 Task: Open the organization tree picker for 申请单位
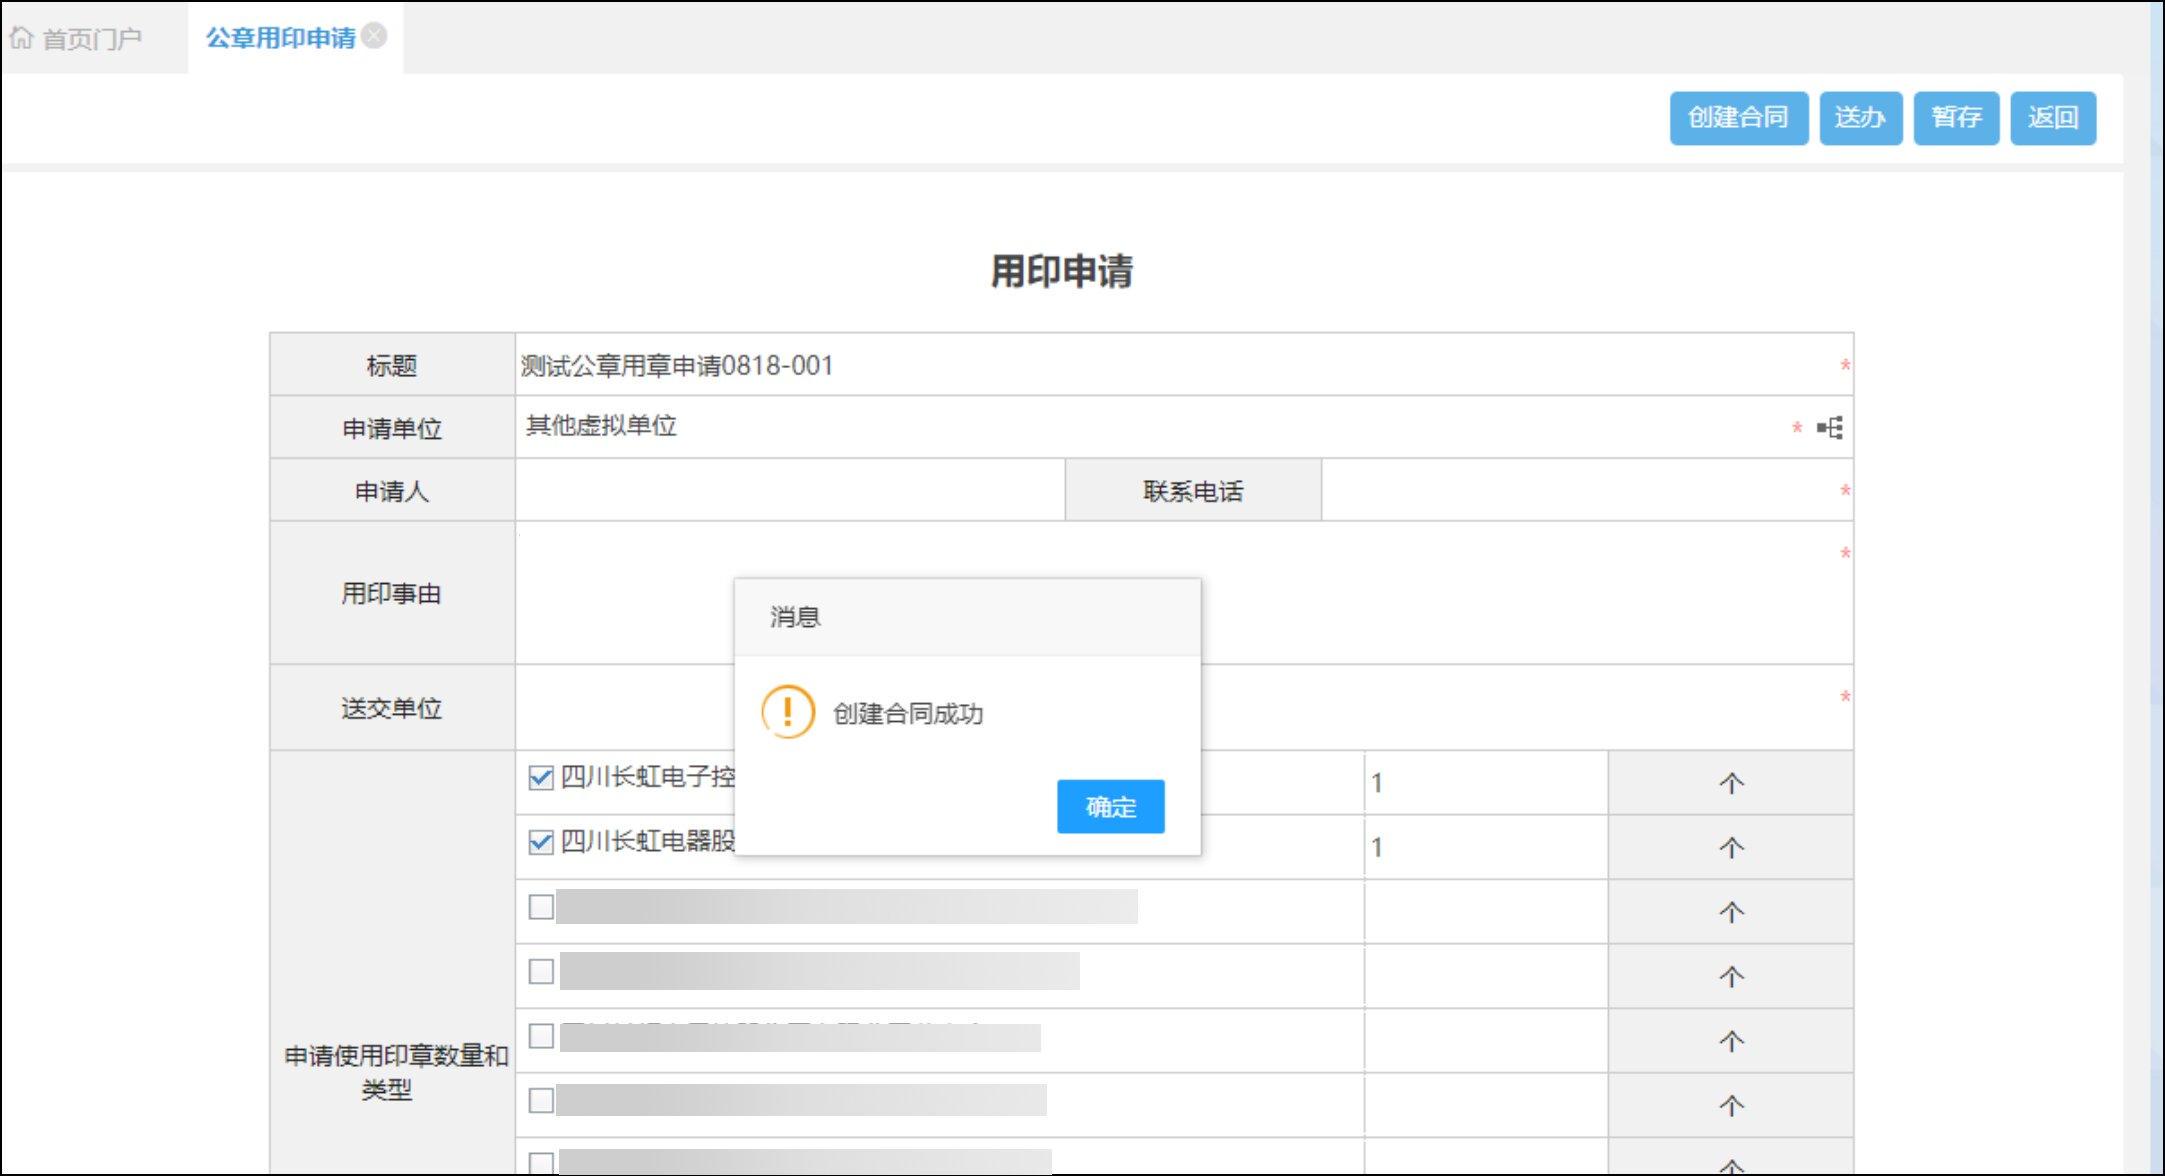(x=1830, y=428)
